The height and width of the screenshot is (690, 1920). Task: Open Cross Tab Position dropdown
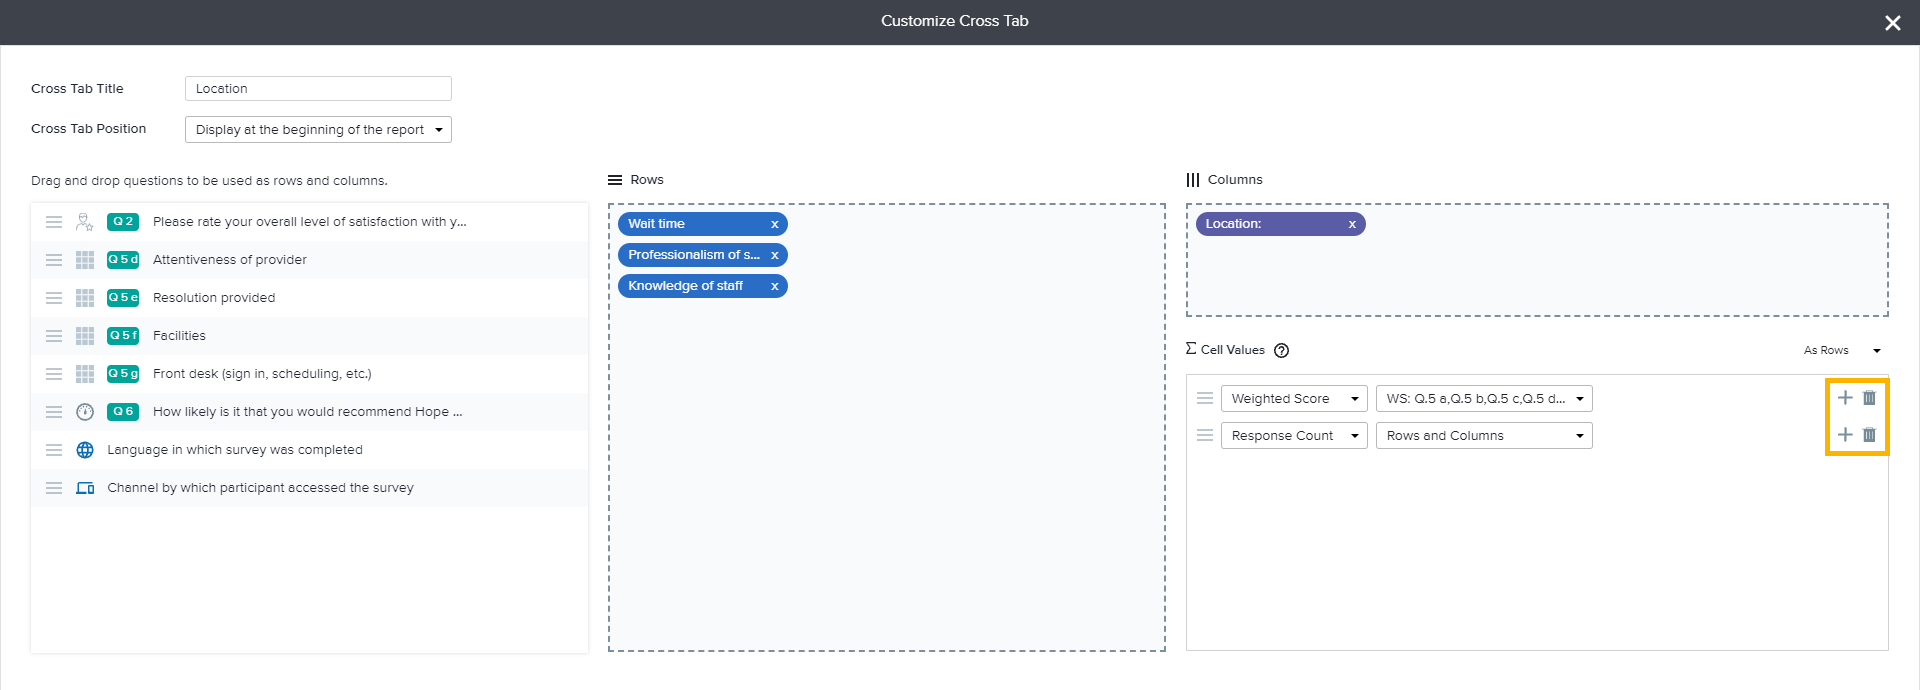tap(318, 130)
